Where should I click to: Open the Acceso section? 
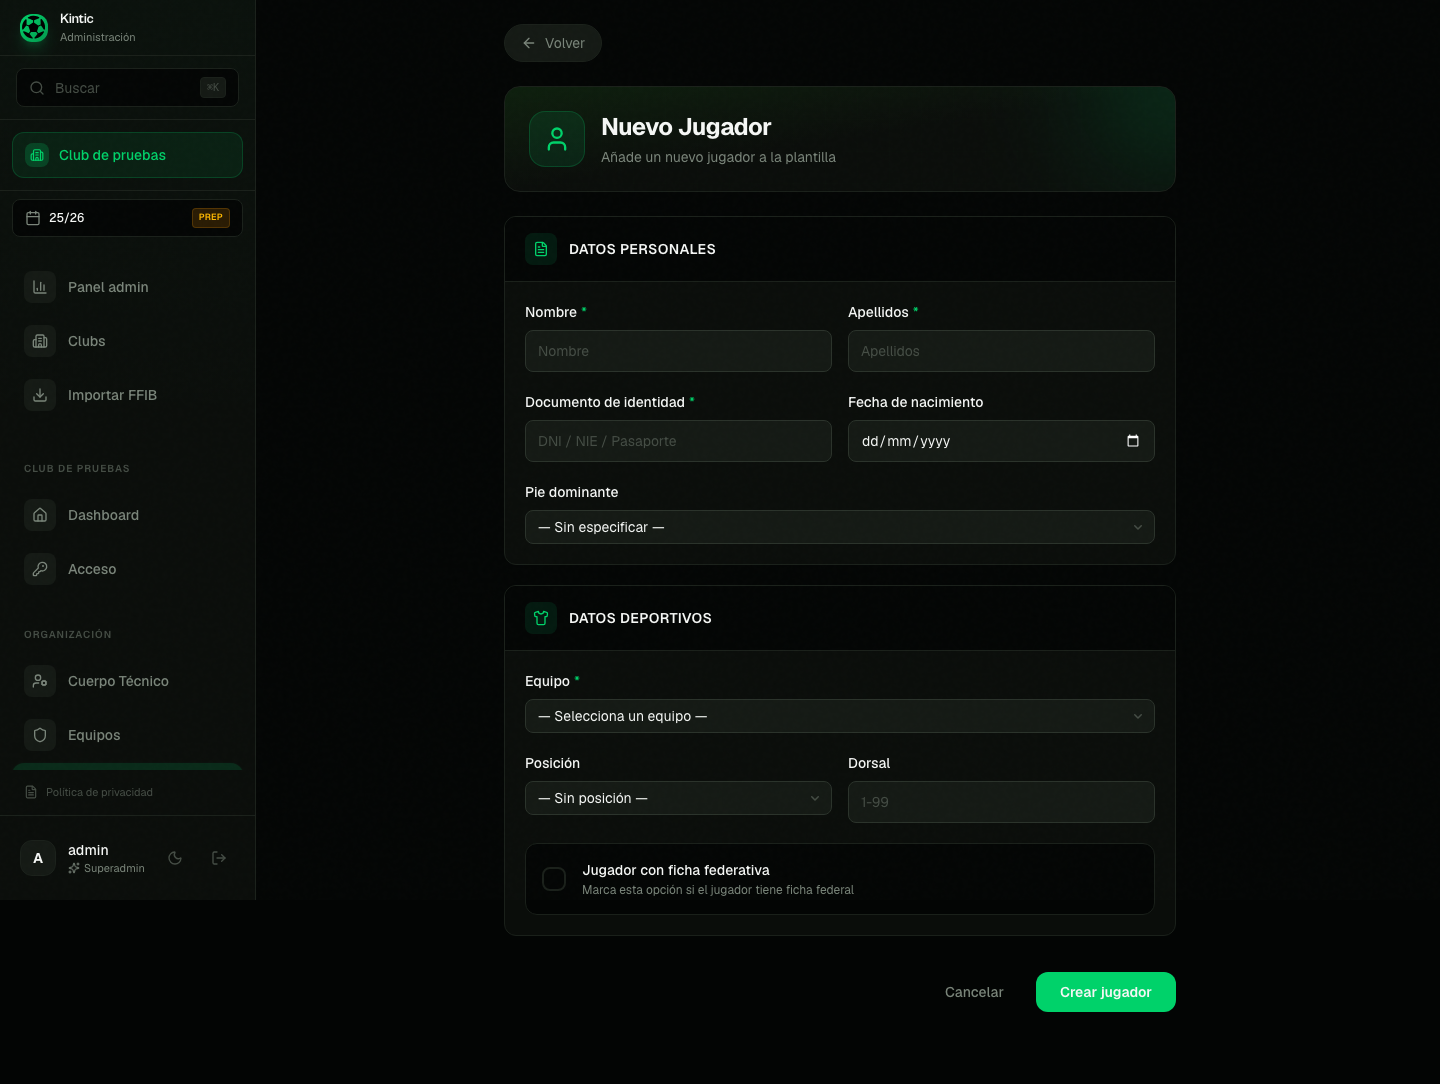click(x=127, y=569)
